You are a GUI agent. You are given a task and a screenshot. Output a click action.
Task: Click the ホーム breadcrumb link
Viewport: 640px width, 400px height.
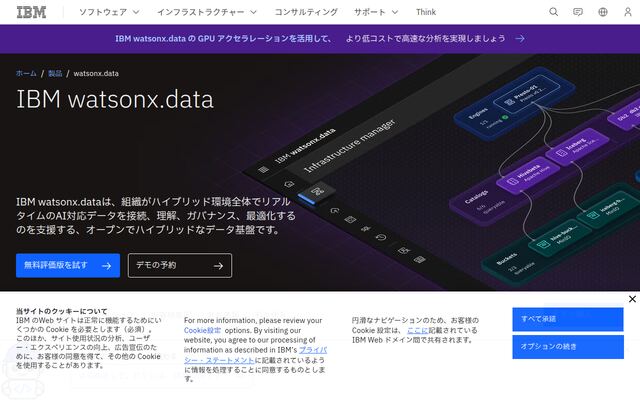tap(26, 73)
